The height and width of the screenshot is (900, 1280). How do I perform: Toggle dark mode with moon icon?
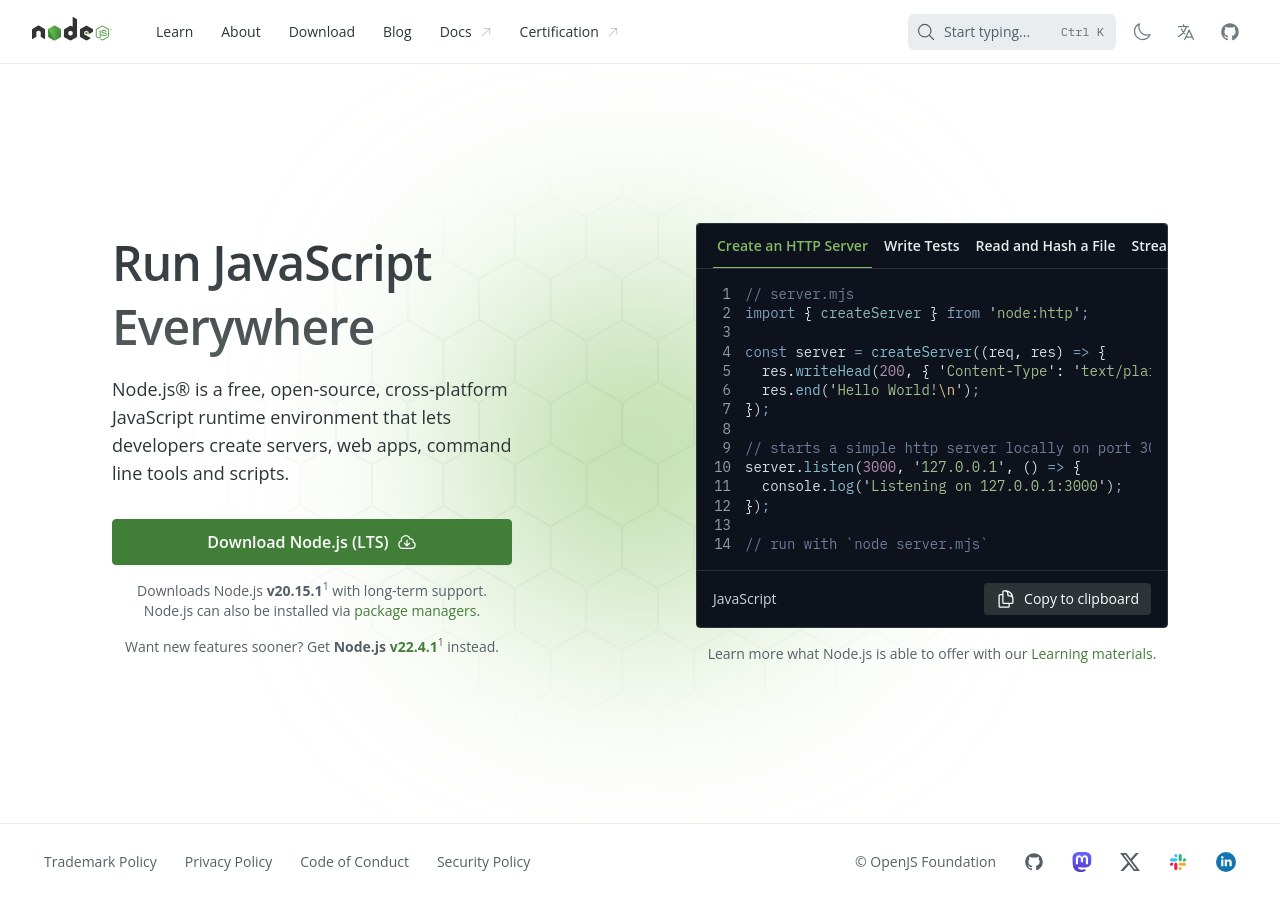(1142, 32)
